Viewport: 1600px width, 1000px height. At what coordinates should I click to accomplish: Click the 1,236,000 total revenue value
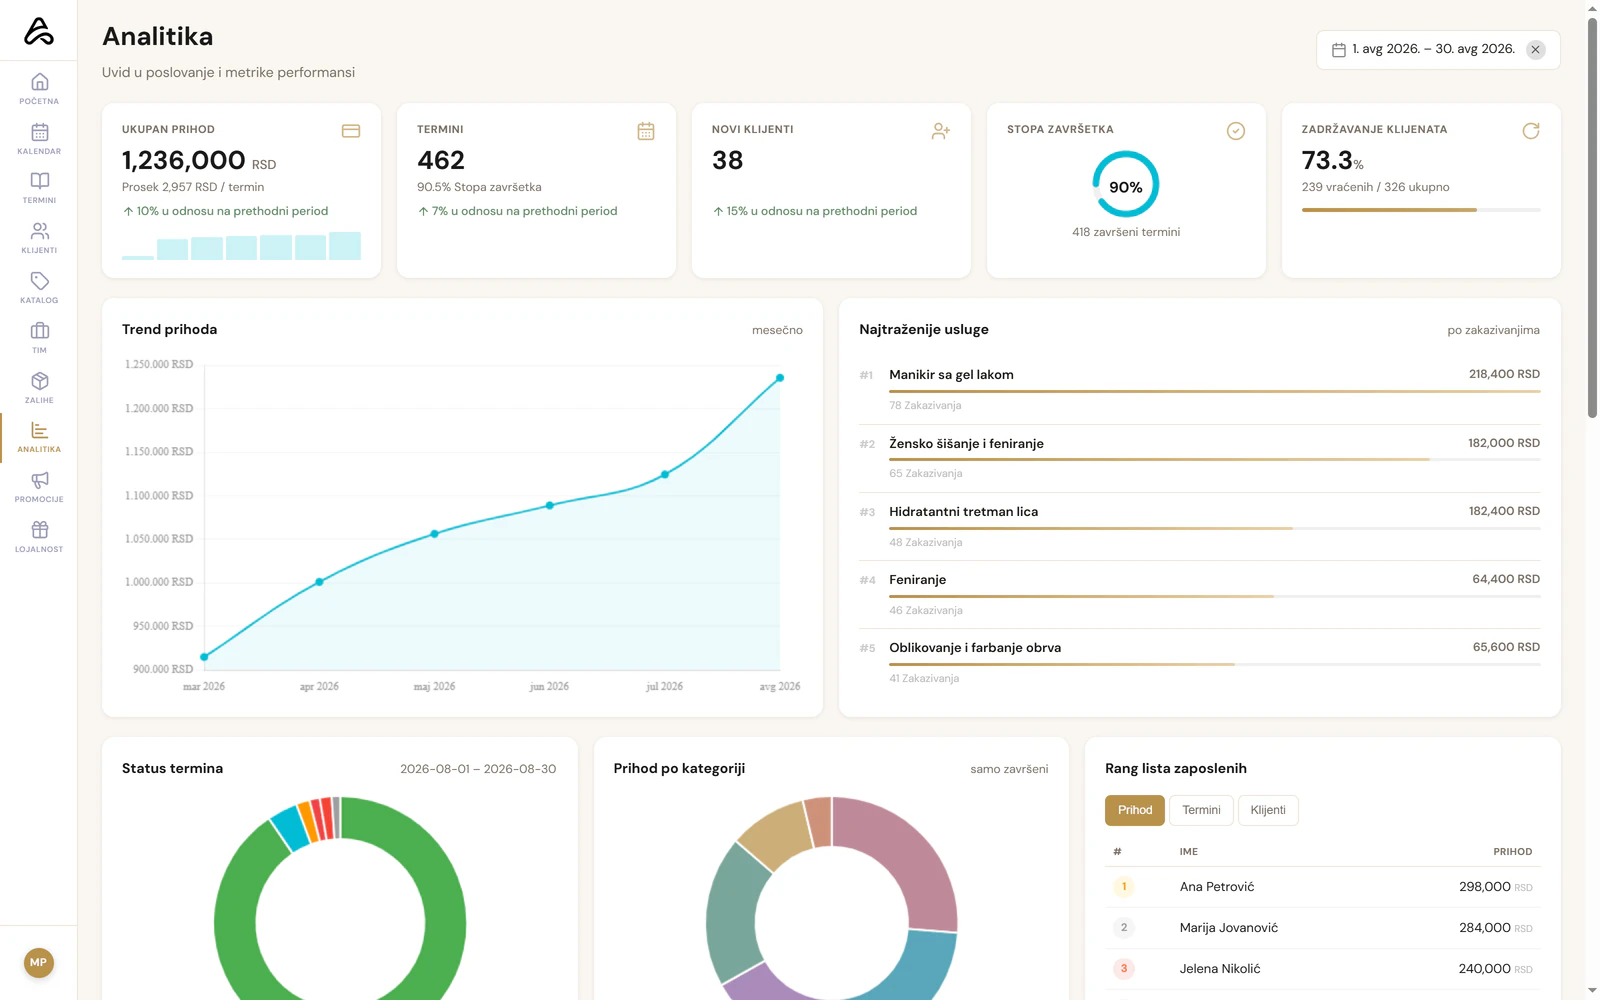click(x=183, y=160)
